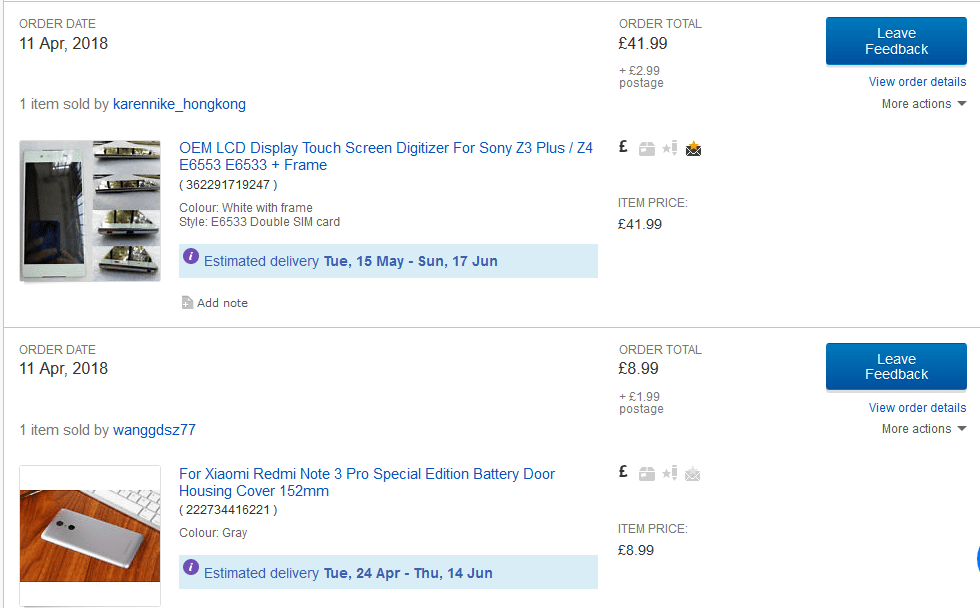Screen dimensions: 980x608
Task: Click the Add note icon under Sony item
Action: click(187, 303)
